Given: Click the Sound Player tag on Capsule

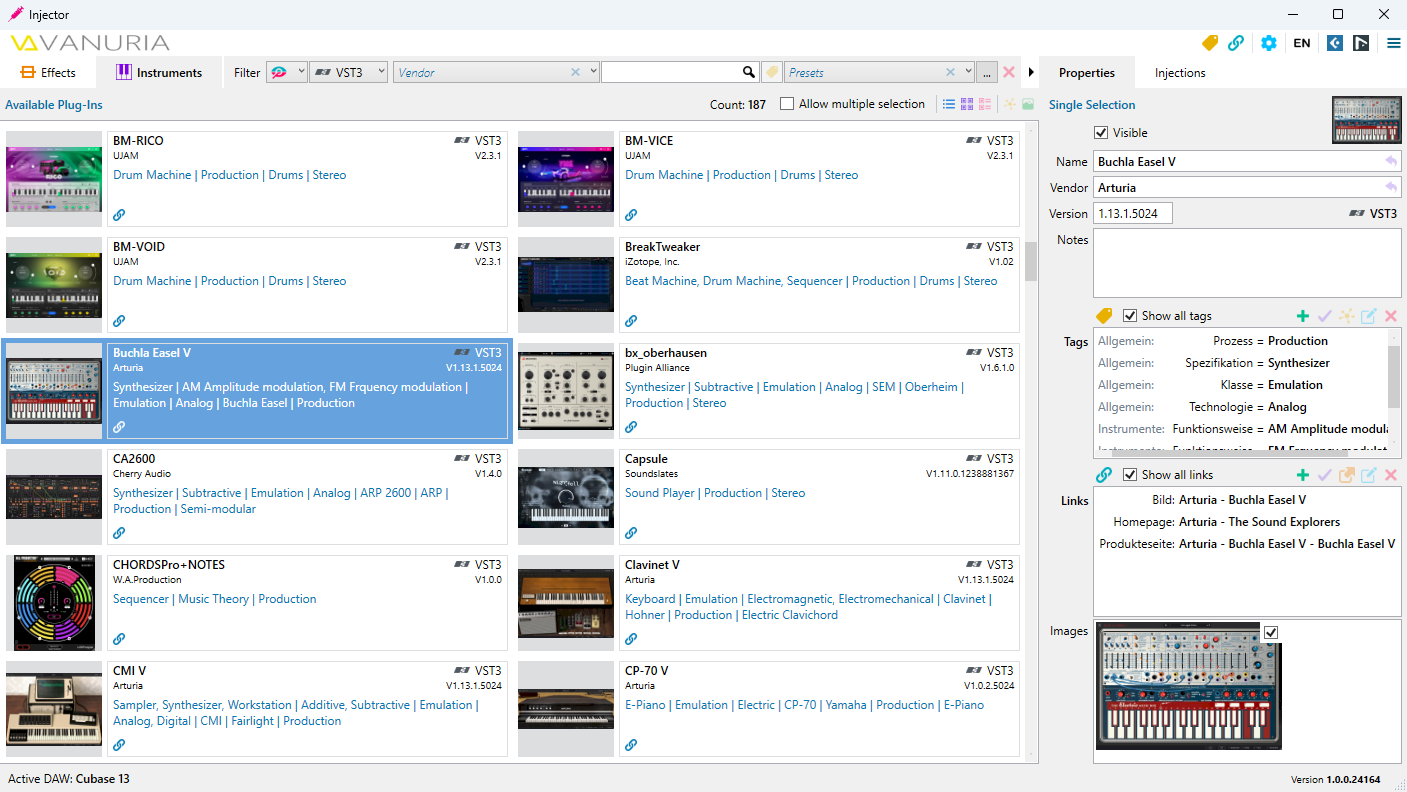Looking at the screenshot, I should click(660, 493).
